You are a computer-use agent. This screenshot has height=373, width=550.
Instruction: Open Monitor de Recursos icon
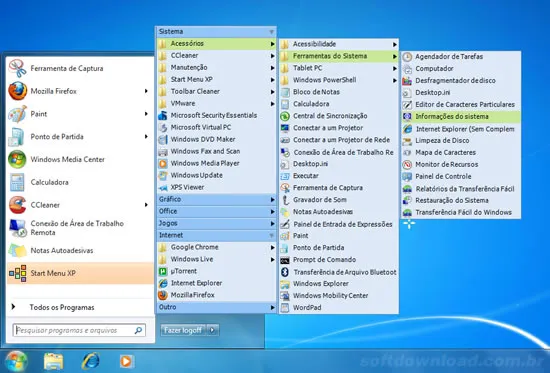click(x=407, y=165)
